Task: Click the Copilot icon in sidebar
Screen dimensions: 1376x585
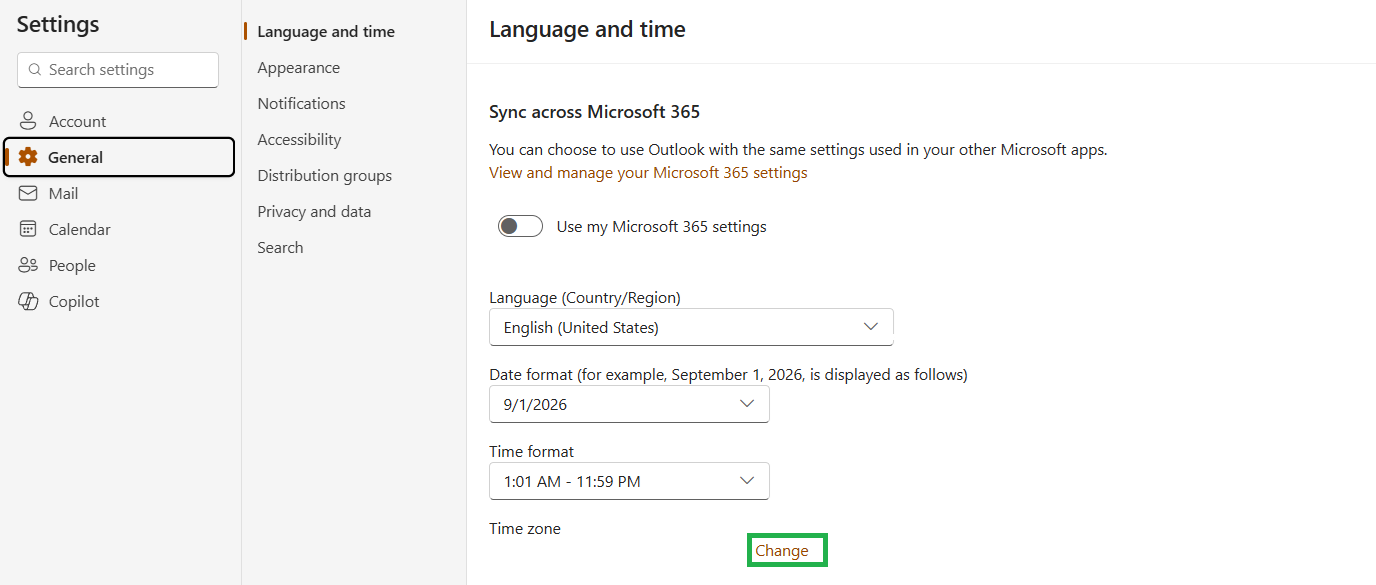Action: coord(28,301)
